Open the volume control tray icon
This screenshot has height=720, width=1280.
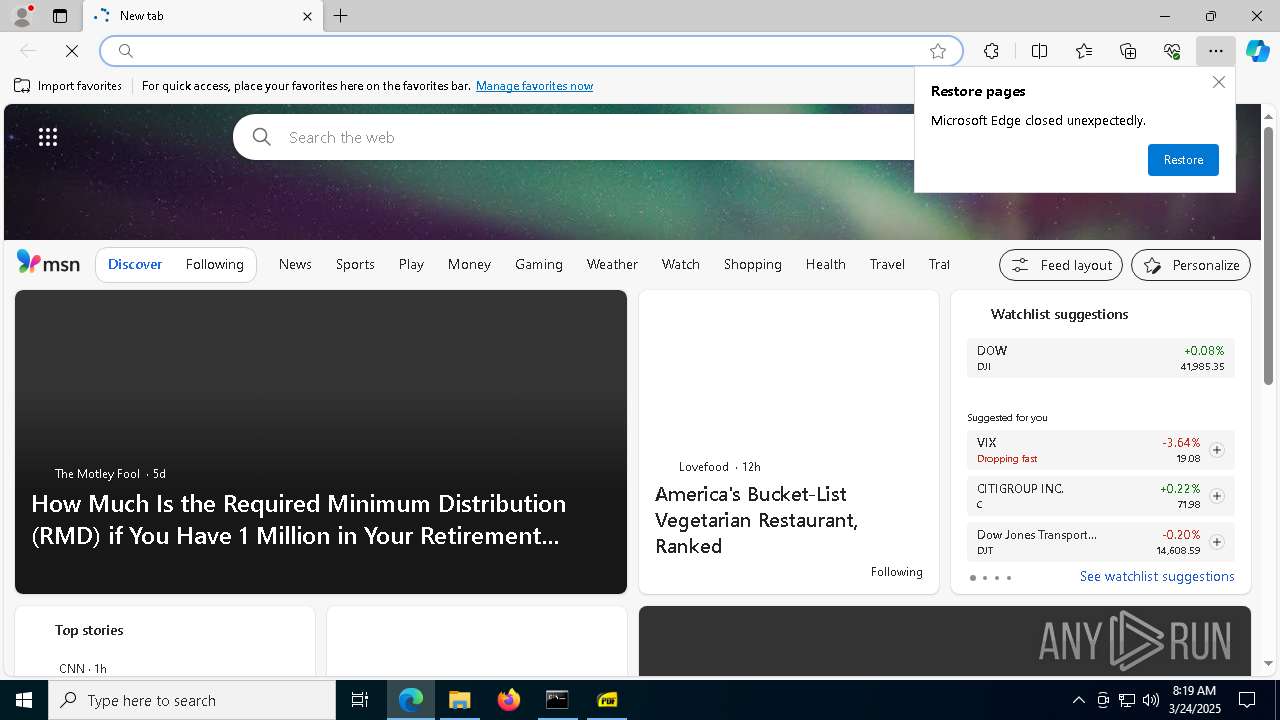pos(1150,700)
